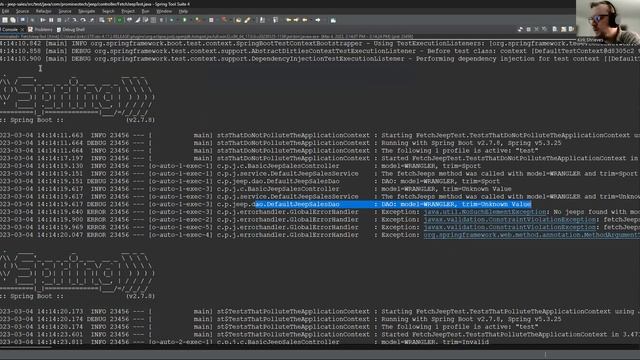The image size is (640, 360).
Task: Open the Navigate menu
Action: pos(87,11)
